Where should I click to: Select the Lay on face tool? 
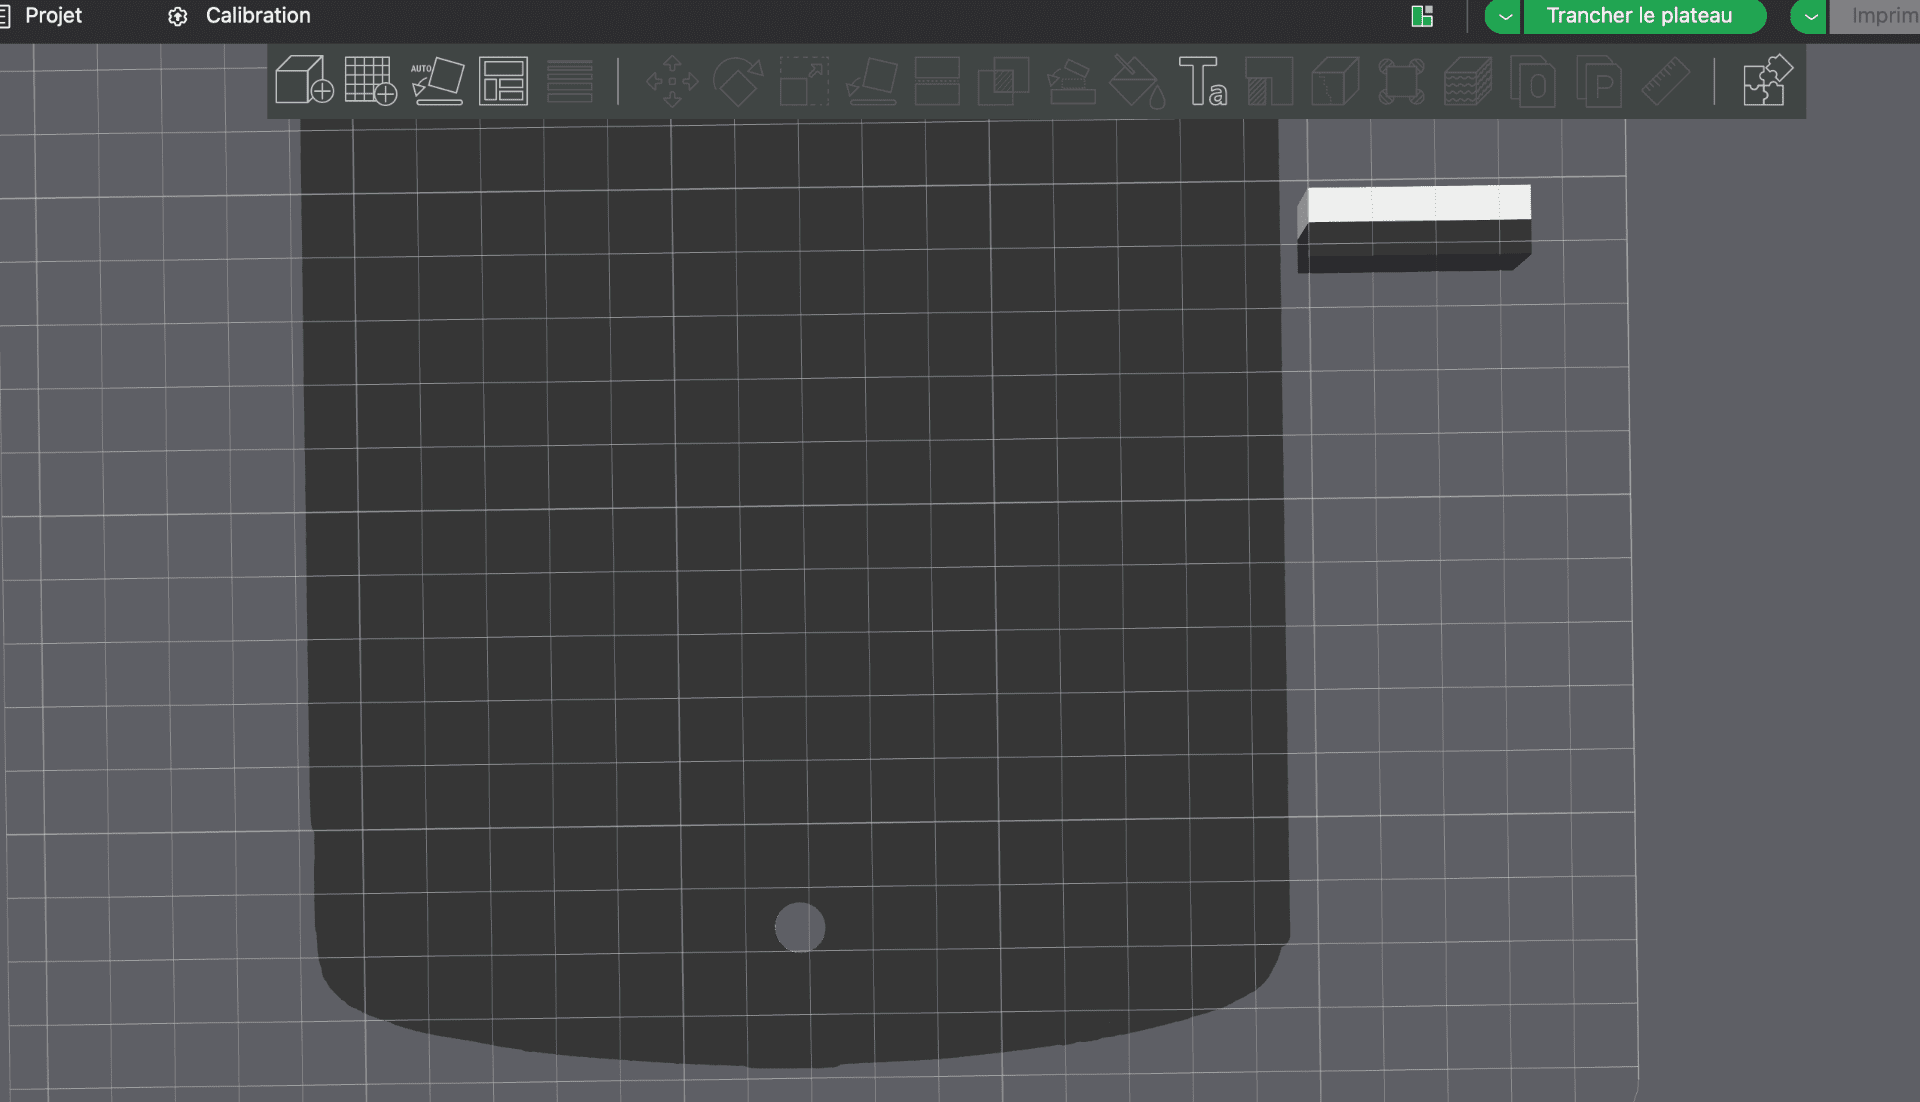click(x=871, y=81)
